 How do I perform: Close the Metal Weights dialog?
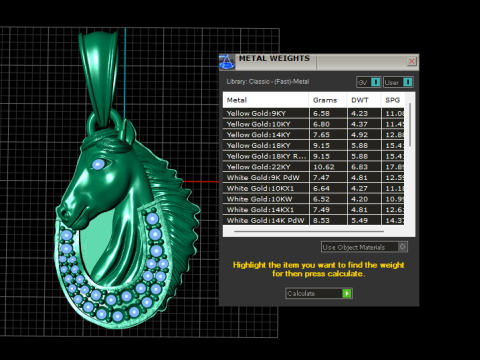point(412,61)
